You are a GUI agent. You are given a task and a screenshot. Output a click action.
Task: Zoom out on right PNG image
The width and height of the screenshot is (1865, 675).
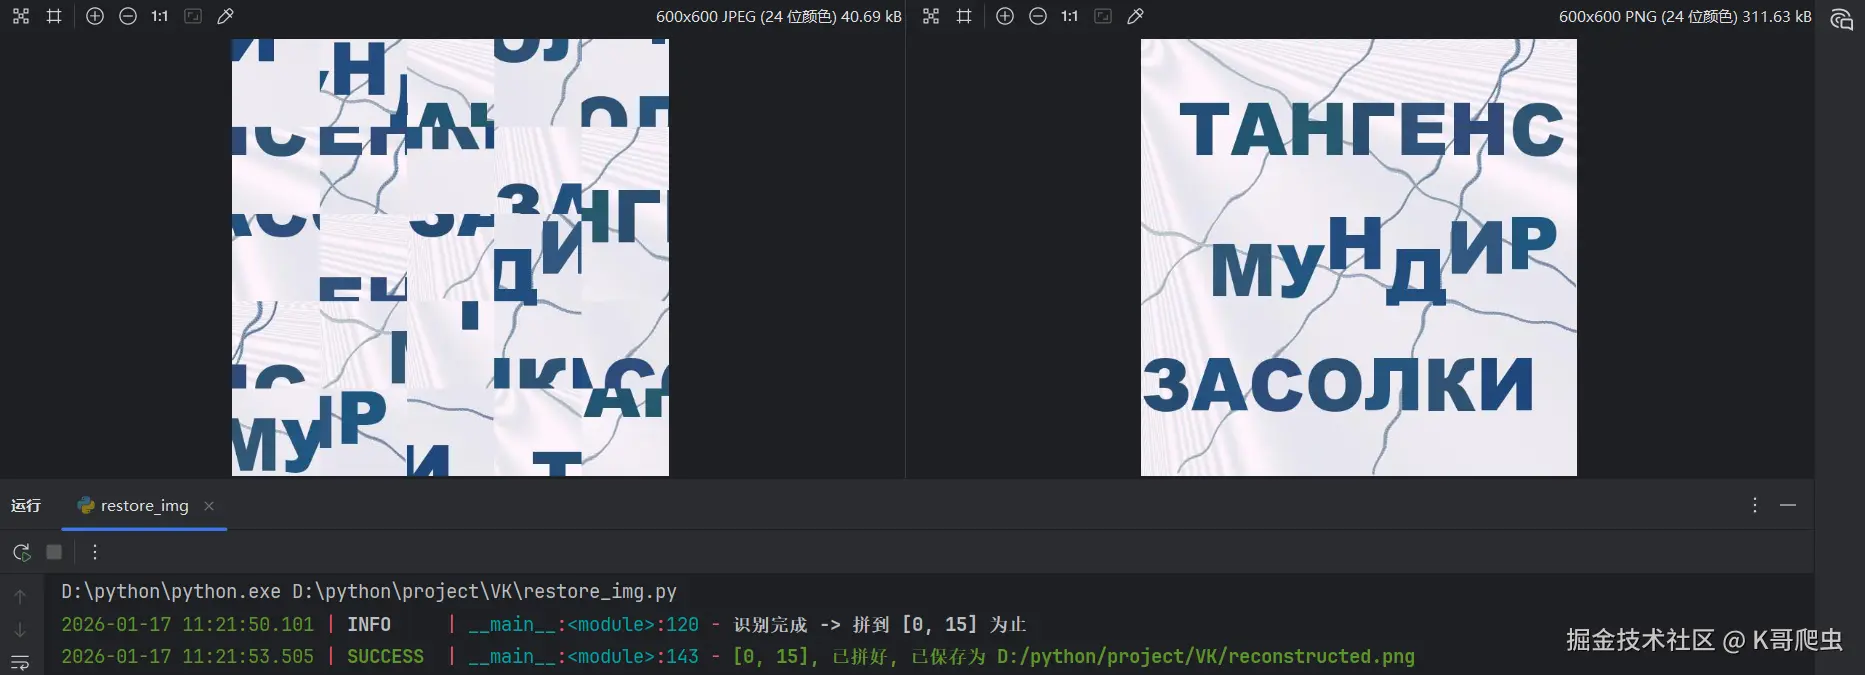pos(1038,16)
